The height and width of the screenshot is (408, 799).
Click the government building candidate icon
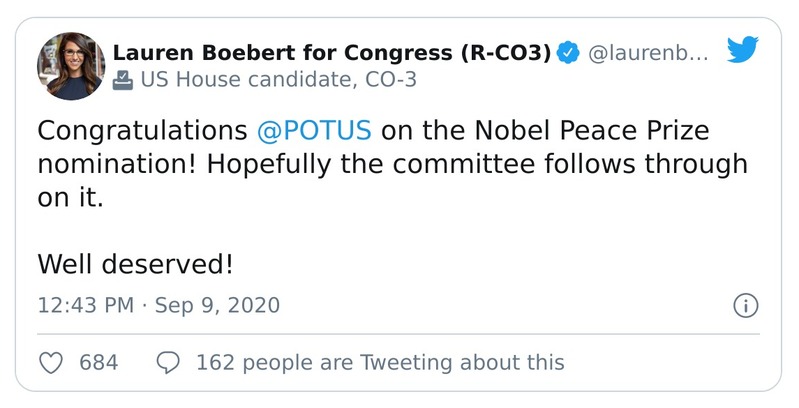coord(122,80)
